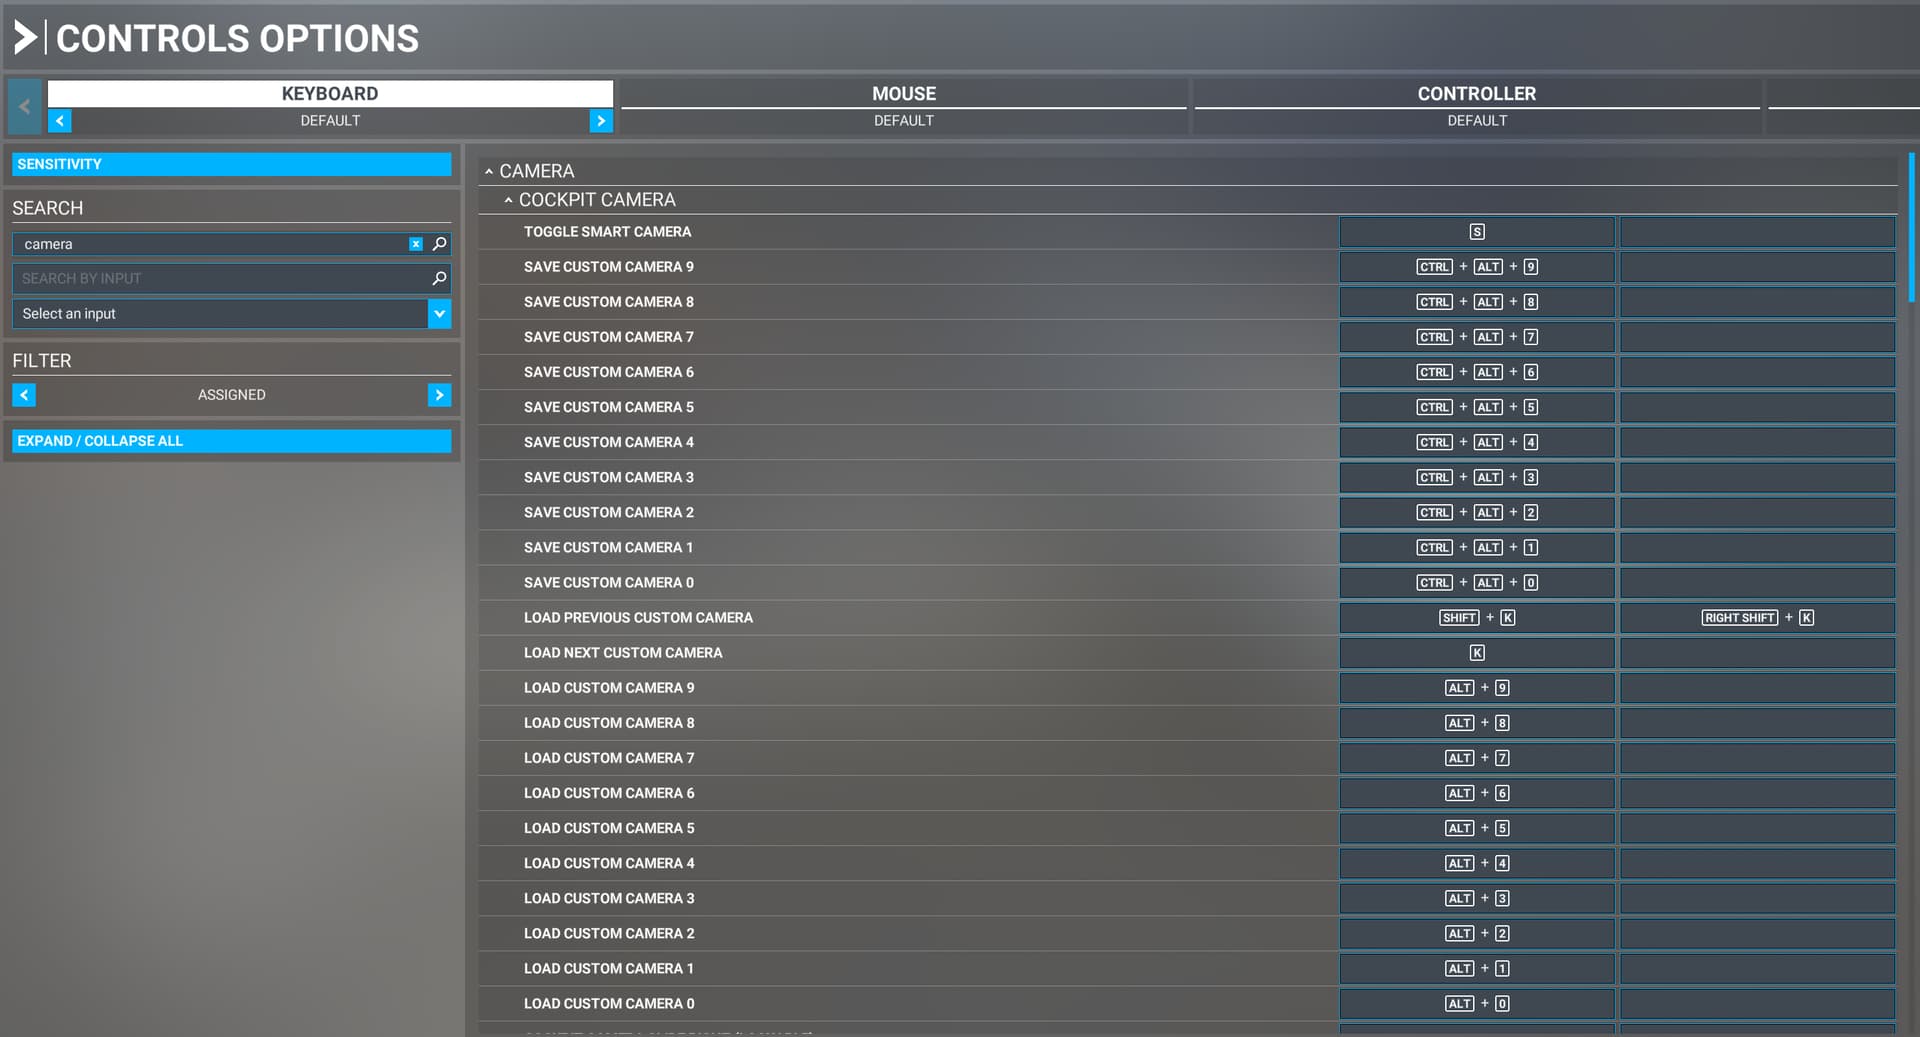
Task: Click the right arrow on the ASSIGNED filter
Action: 439,394
